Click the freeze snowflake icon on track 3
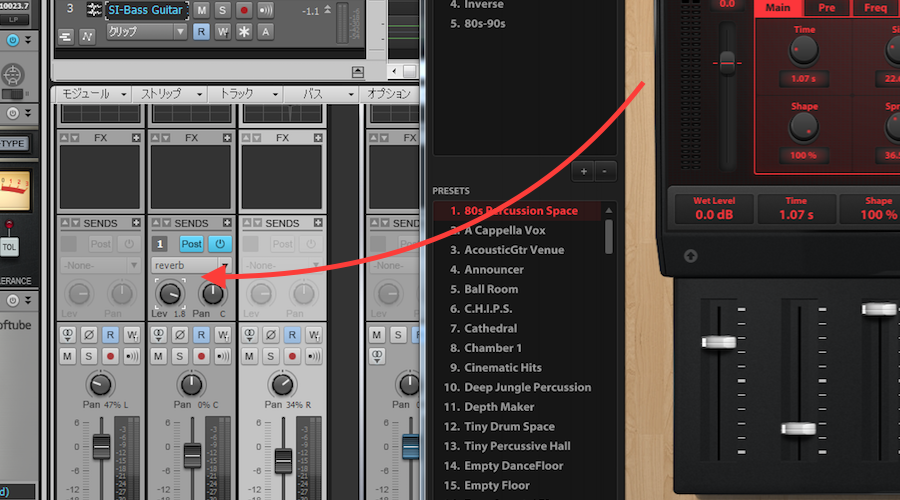 [244, 32]
